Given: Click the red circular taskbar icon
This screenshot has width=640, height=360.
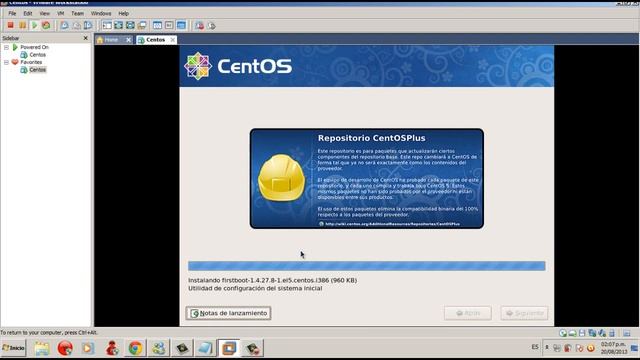Looking at the screenshot, I should coord(65,348).
